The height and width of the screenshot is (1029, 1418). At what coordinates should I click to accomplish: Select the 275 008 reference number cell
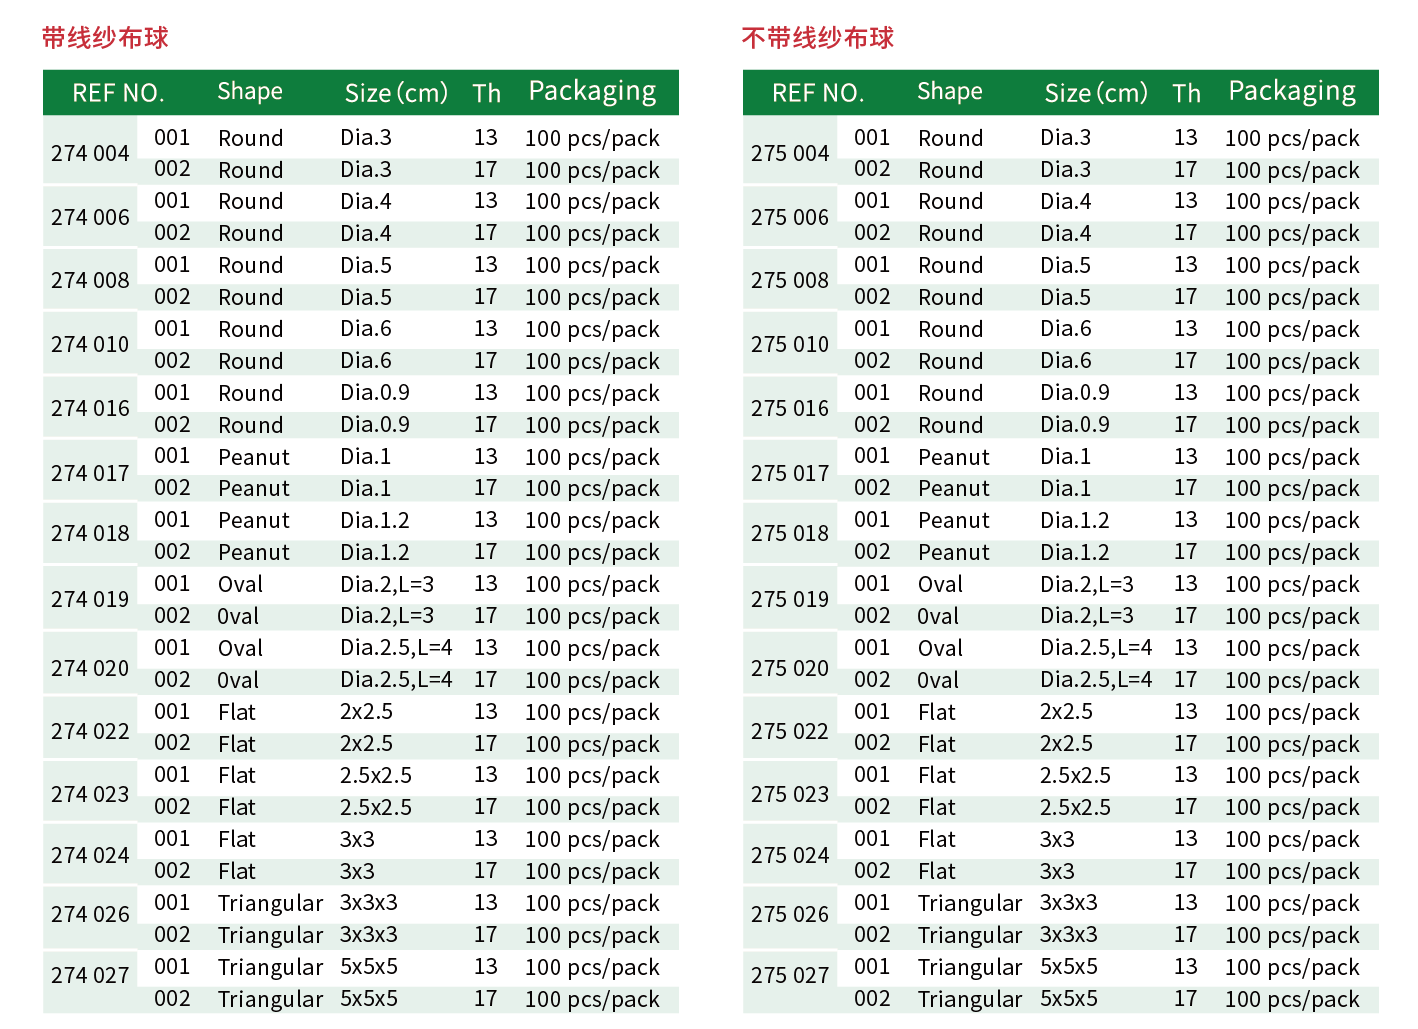pos(790,280)
